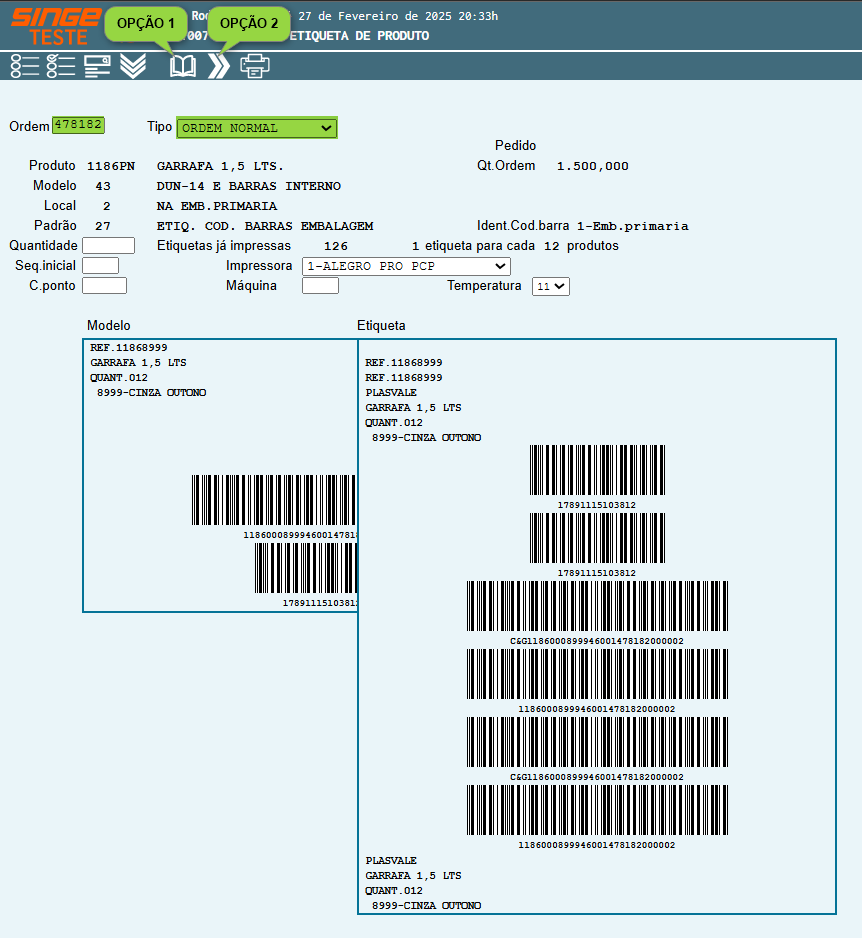Click the SINGE TESTE logo
This screenshot has height=938, width=862.
click(54, 25)
